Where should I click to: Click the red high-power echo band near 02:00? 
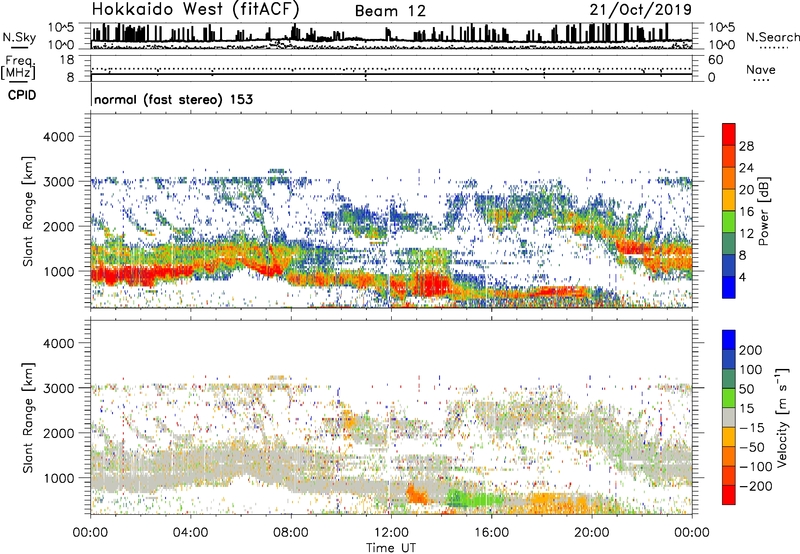pyautogui.click(x=141, y=274)
